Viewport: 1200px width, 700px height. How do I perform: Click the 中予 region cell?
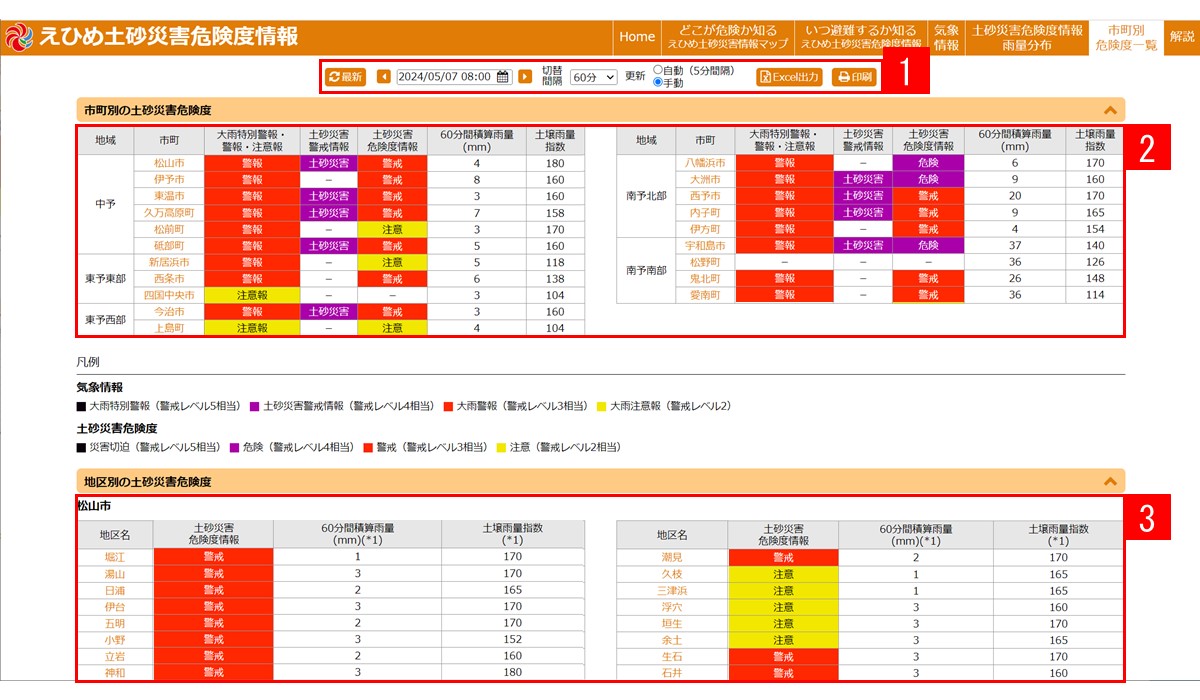105,204
